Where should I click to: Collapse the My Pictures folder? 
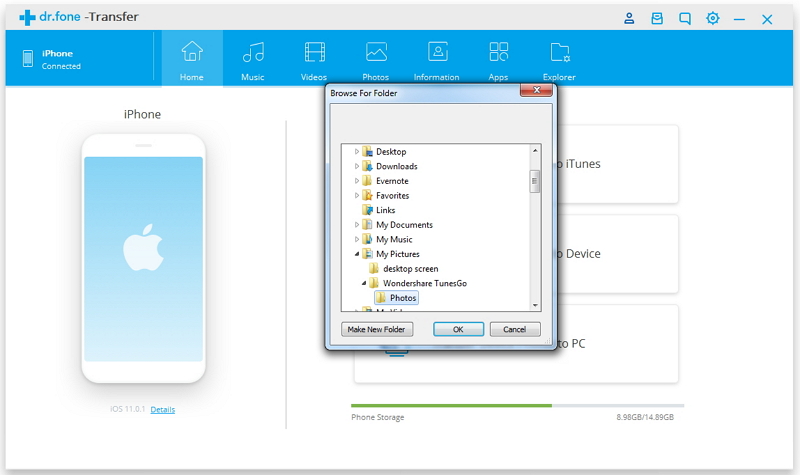pos(357,254)
